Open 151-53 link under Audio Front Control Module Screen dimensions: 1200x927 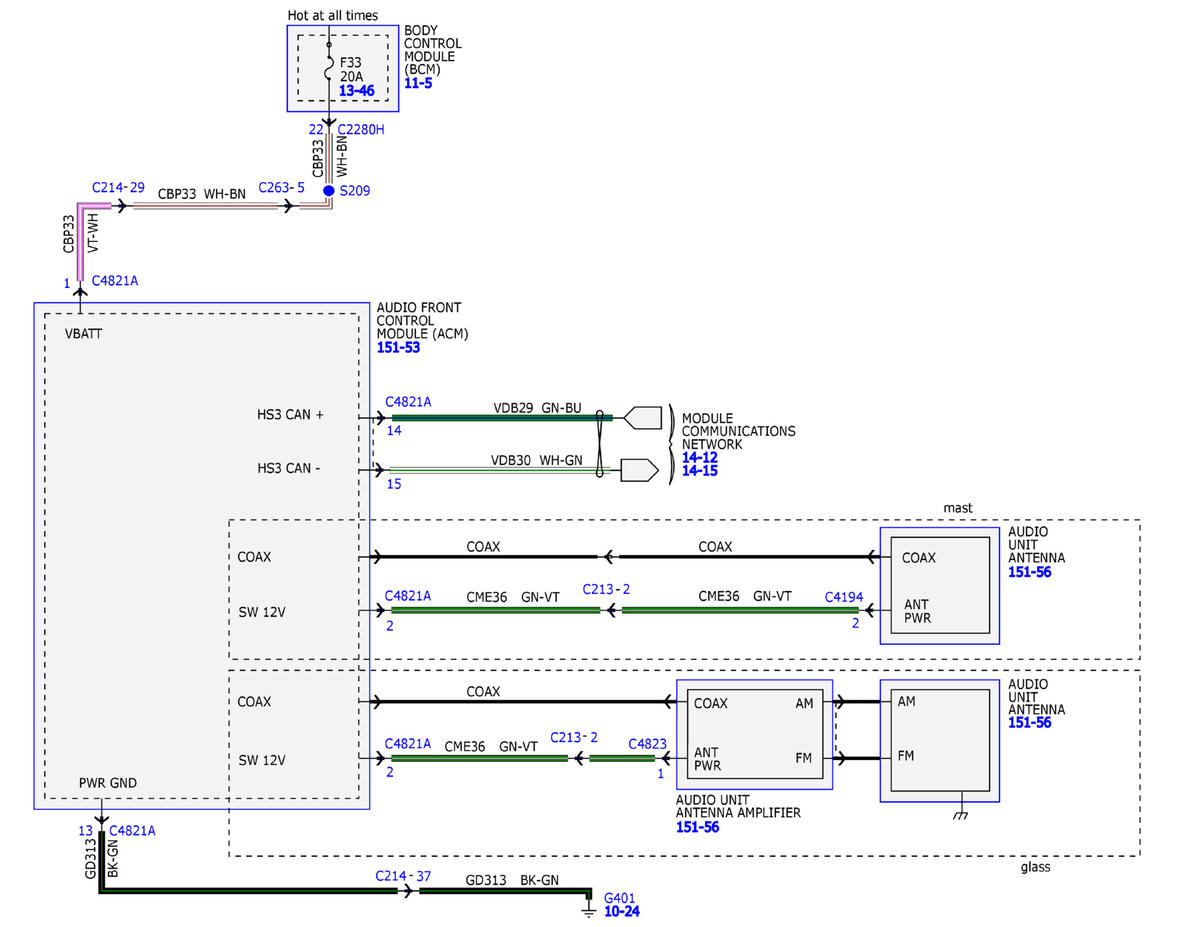coord(398,347)
